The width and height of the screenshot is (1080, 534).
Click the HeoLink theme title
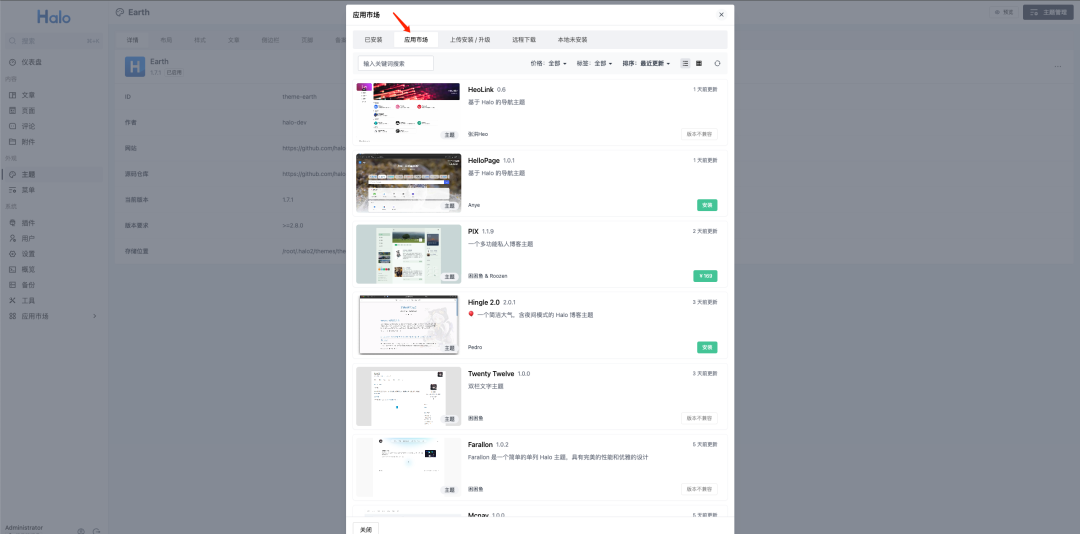pos(481,90)
